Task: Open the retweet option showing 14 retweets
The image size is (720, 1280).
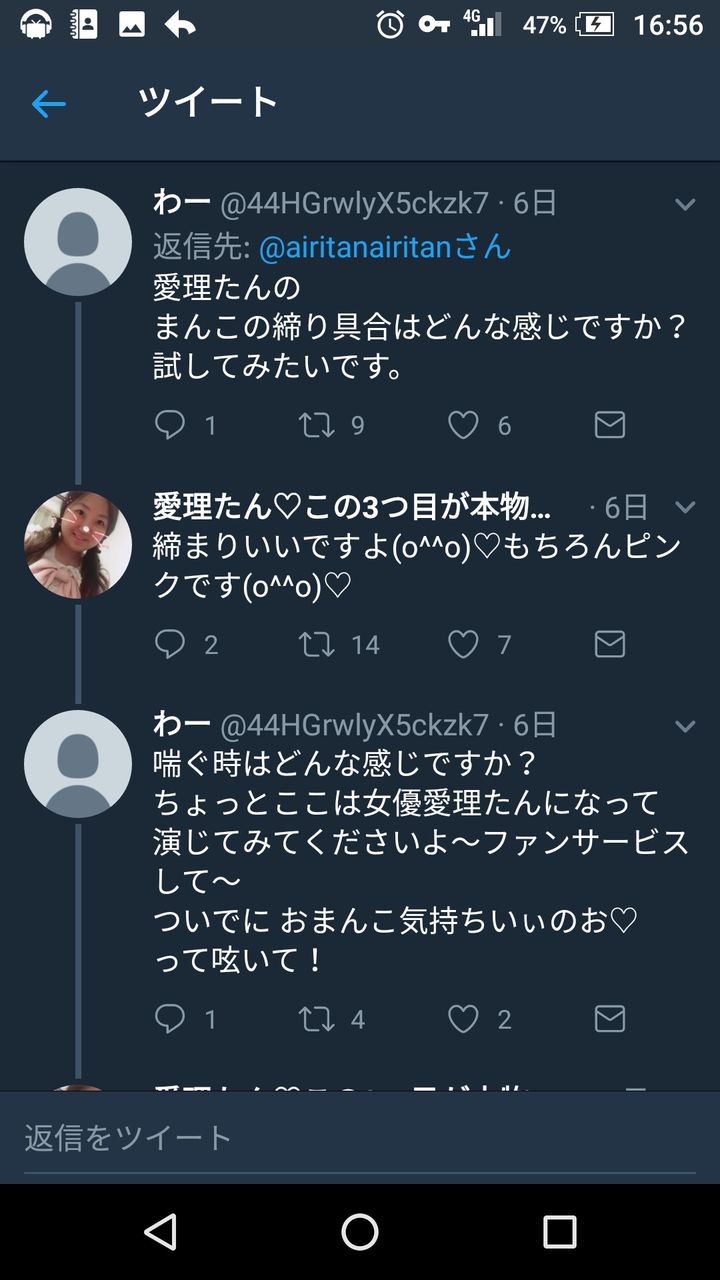Action: [317, 644]
